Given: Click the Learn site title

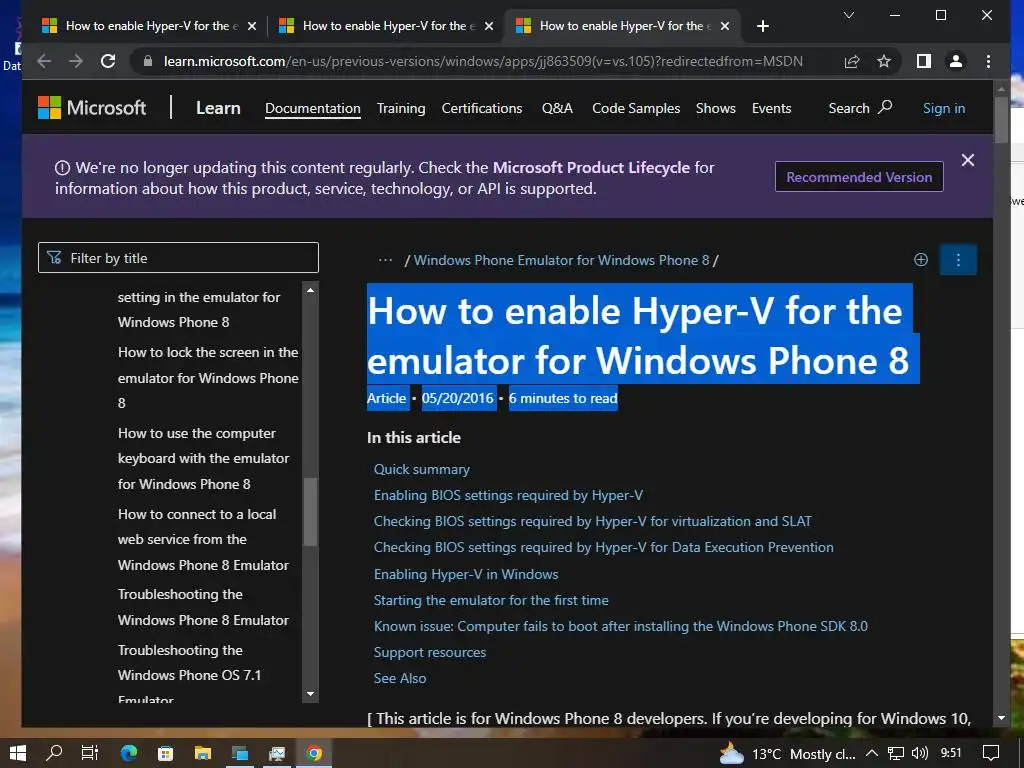Looking at the screenshot, I should (218, 108).
